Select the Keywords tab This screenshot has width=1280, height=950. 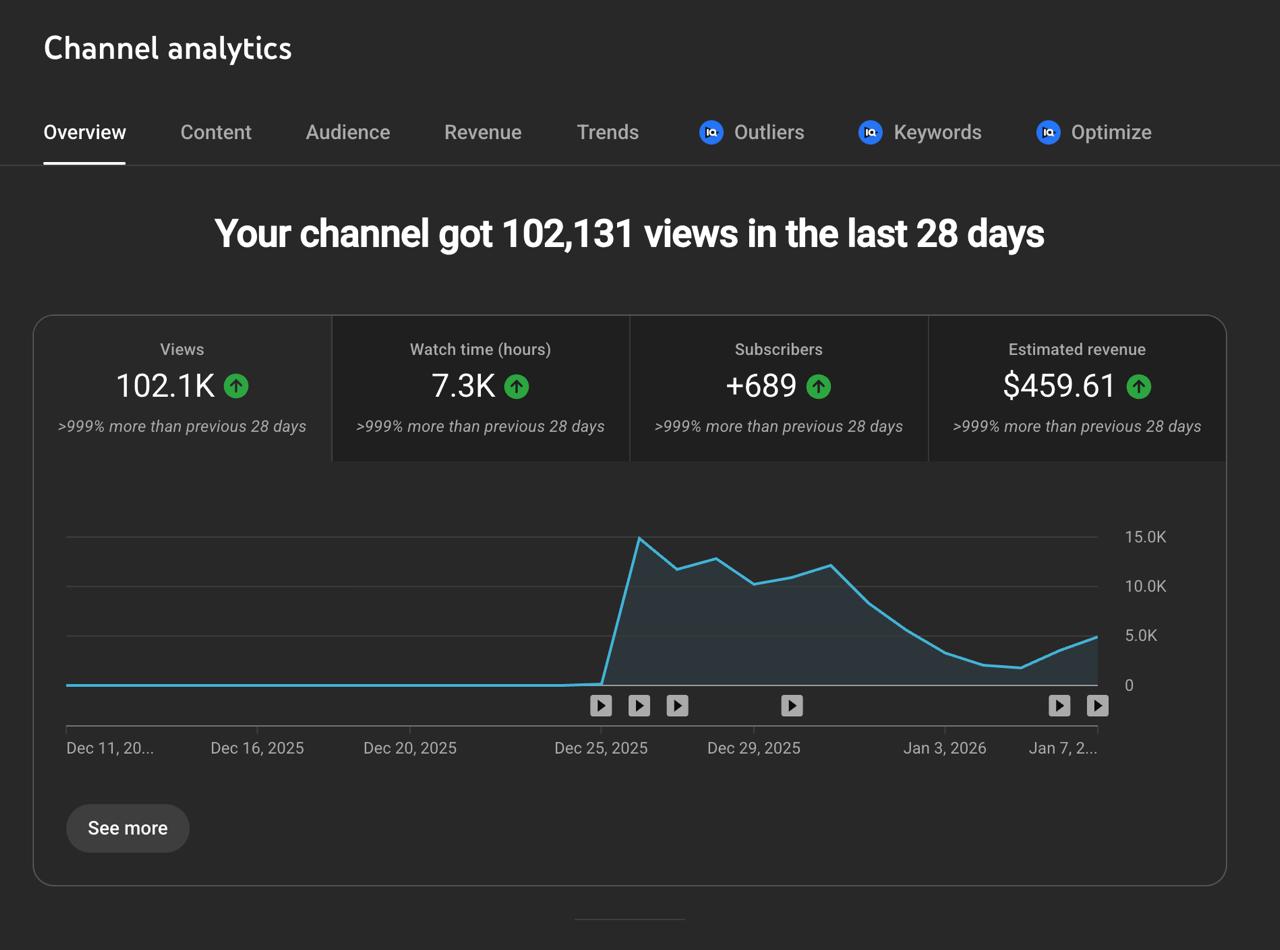[x=920, y=132]
